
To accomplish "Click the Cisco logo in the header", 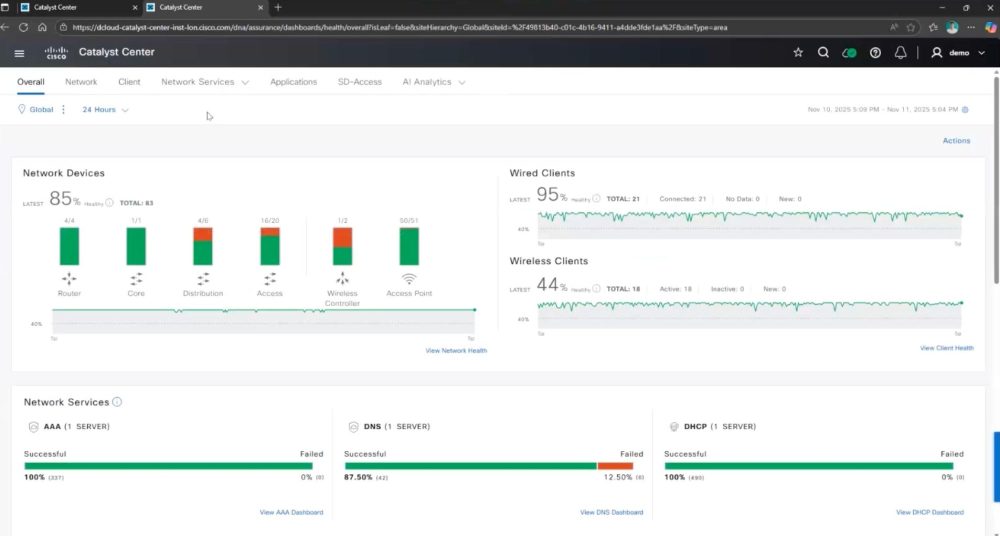I will click(x=56, y=53).
